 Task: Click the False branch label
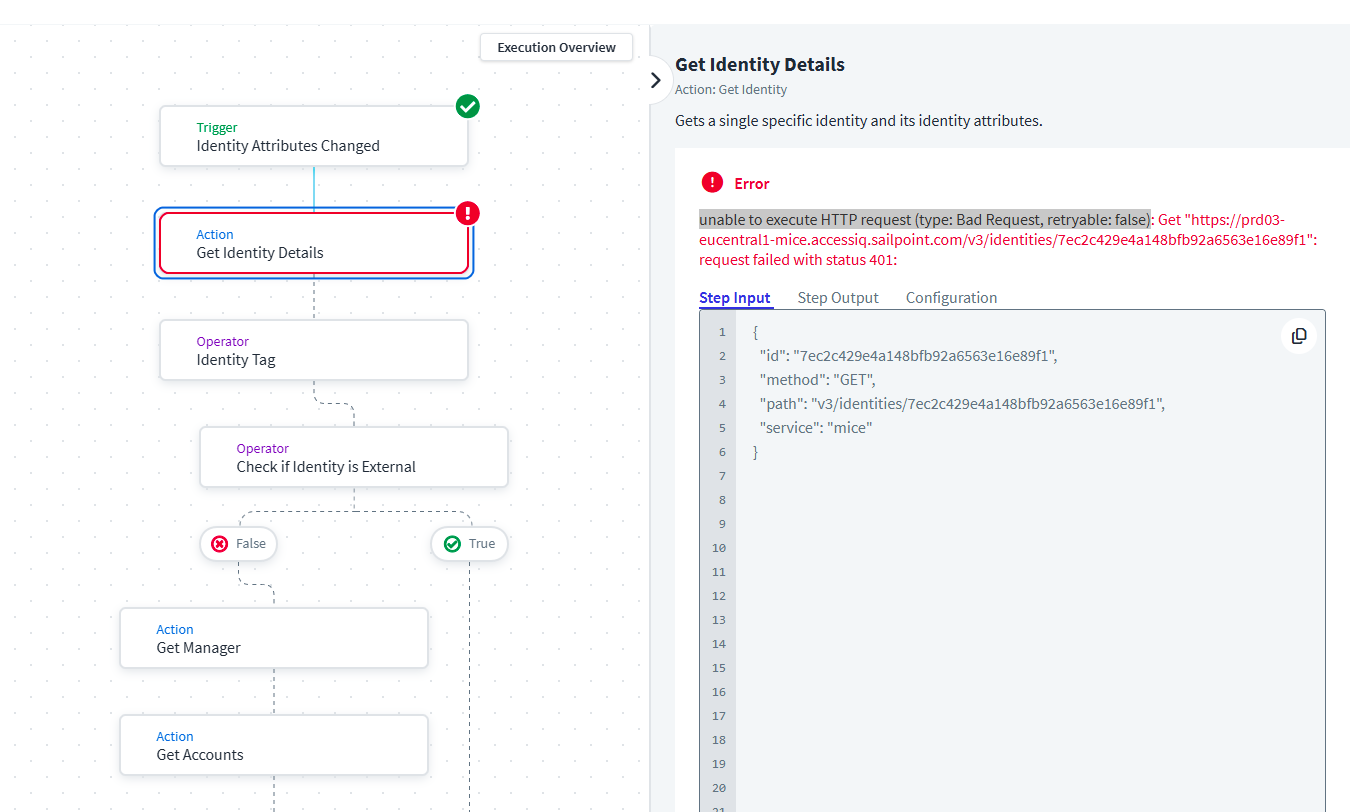(250, 544)
